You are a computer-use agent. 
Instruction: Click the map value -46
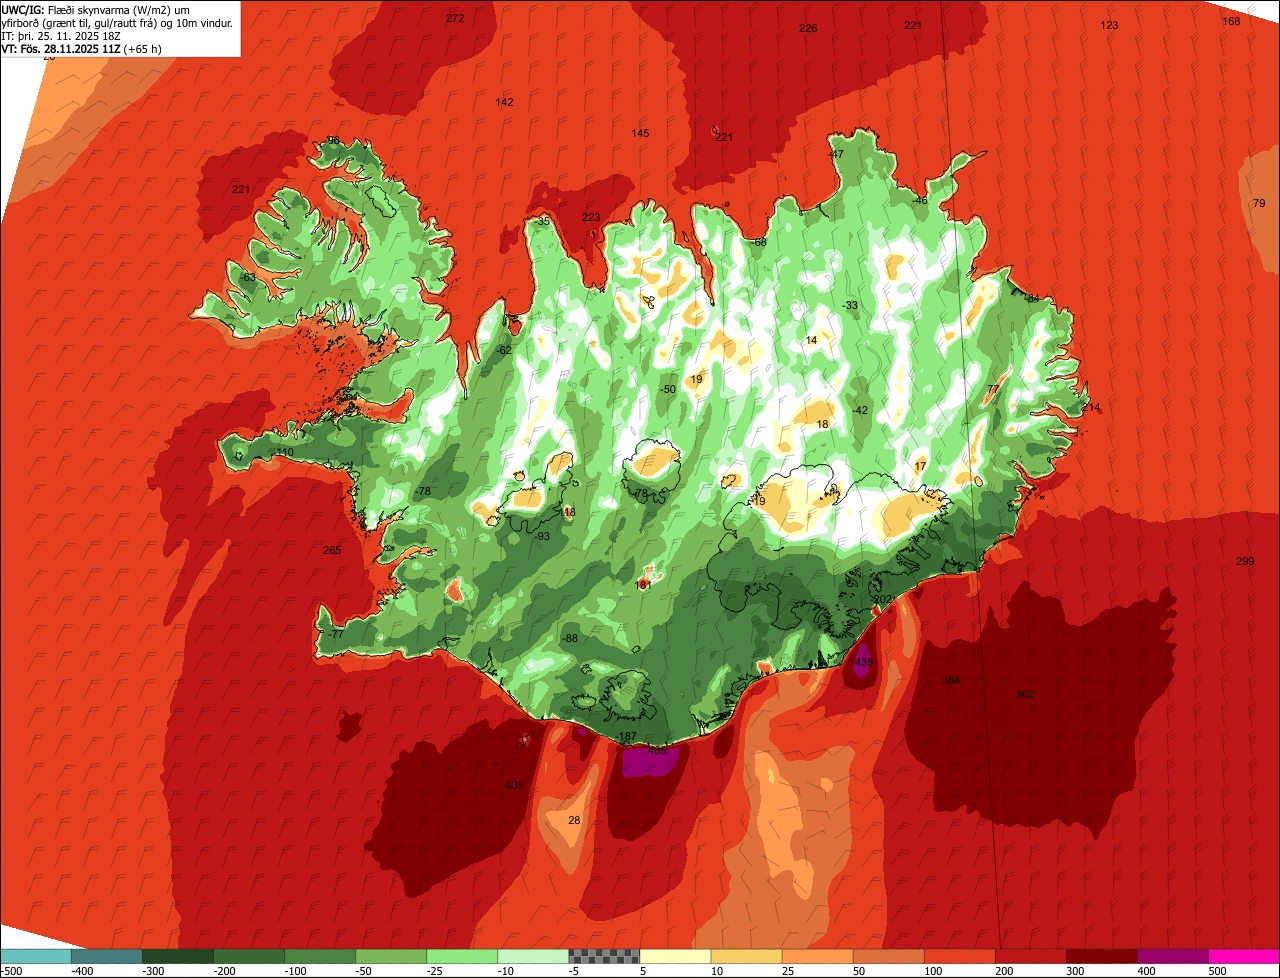[x=920, y=200]
